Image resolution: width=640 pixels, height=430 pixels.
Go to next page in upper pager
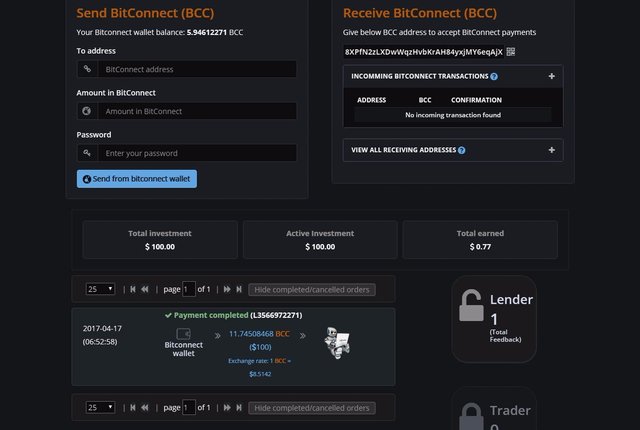(x=227, y=289)
